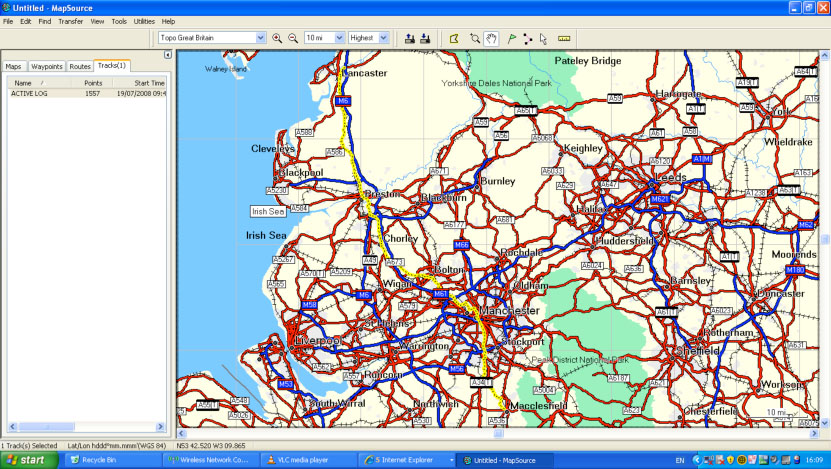Image resolution: width=831 pixels, height=469 pixels.
Task: Click the 19/07/2008 start time cell
Action: click(x=142, y=93)
